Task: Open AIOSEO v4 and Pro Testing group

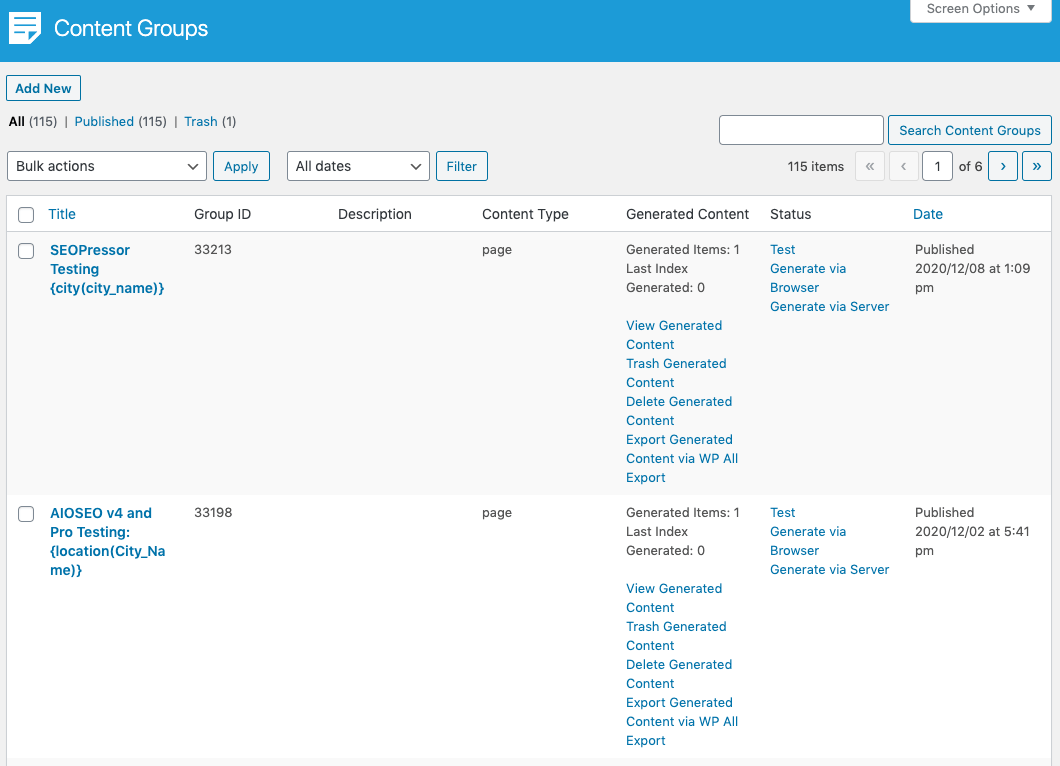Action: (107, 542)
